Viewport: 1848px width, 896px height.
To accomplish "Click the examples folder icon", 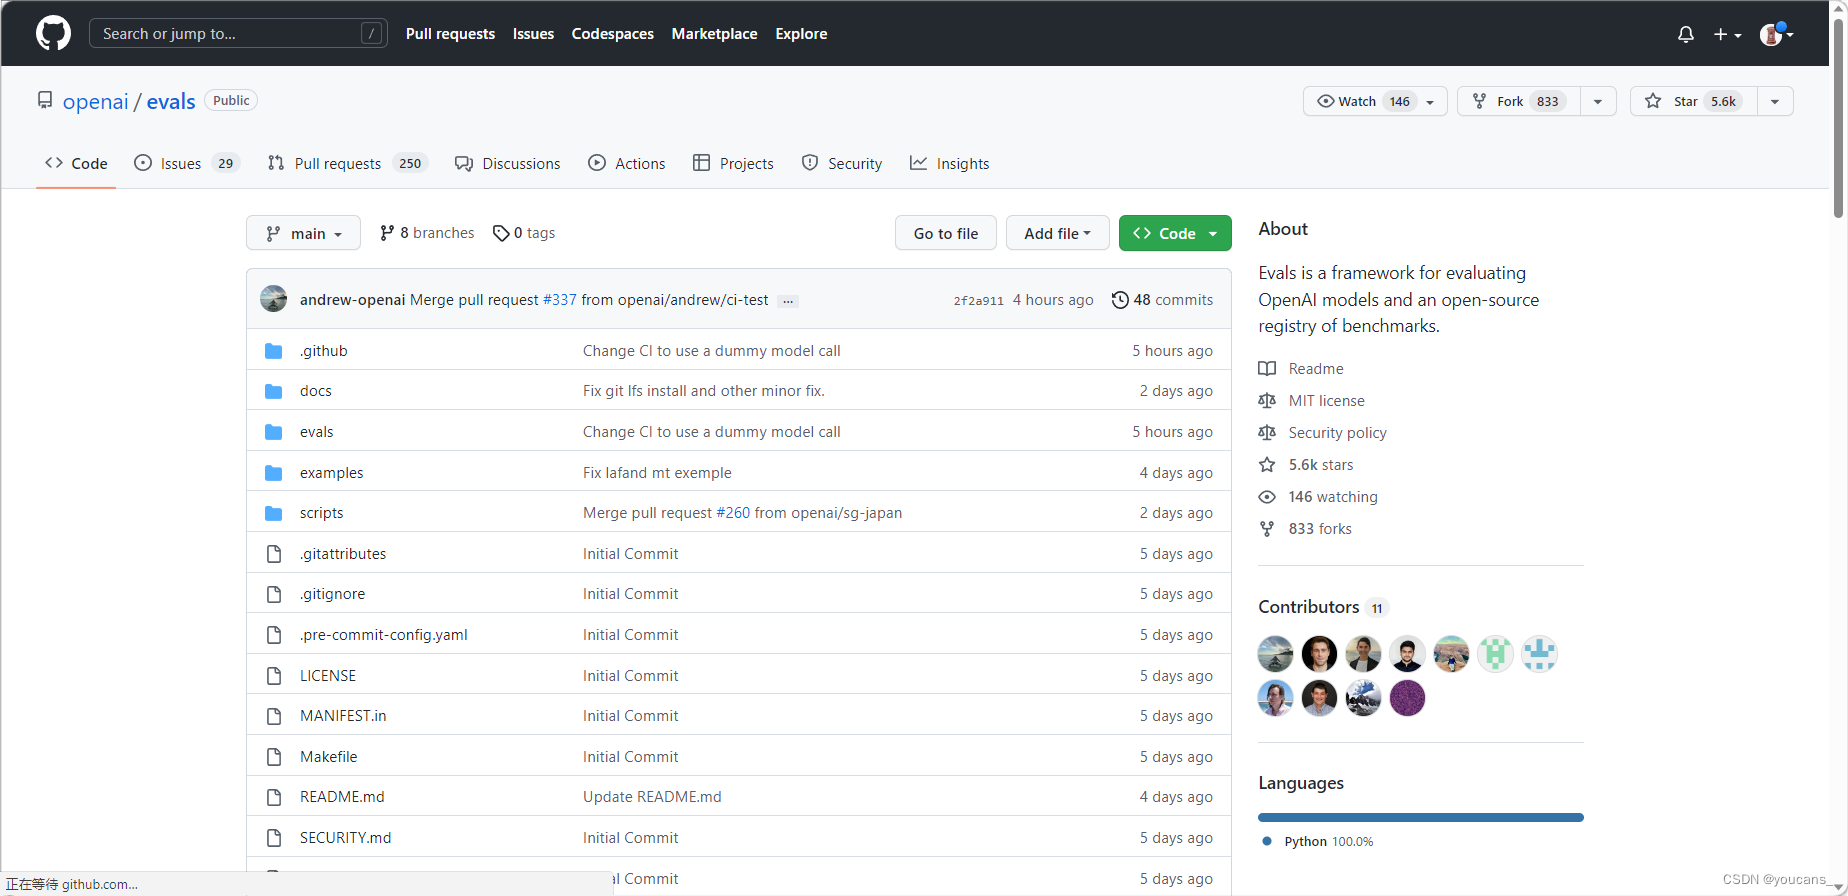I will coord(273,473).
